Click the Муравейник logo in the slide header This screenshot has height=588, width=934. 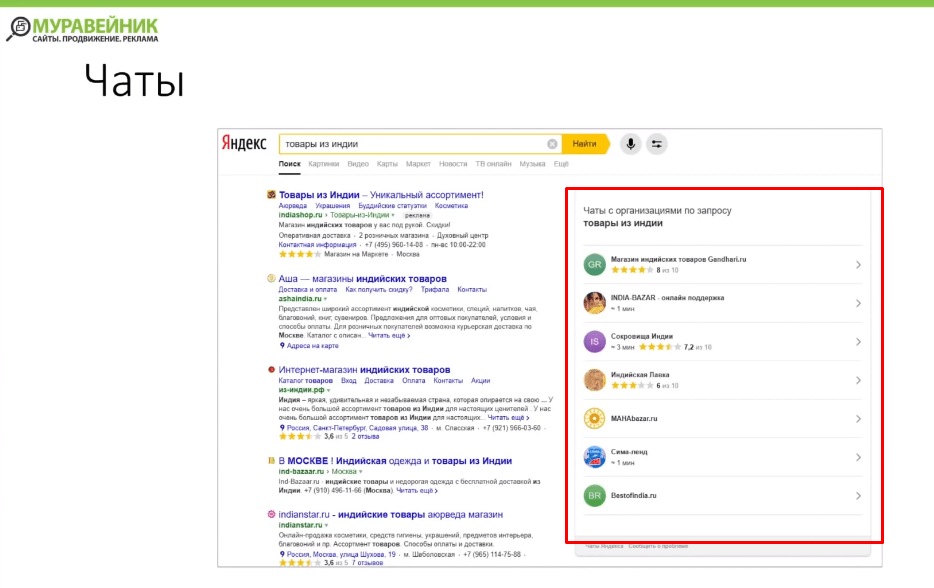click(83, 30)
